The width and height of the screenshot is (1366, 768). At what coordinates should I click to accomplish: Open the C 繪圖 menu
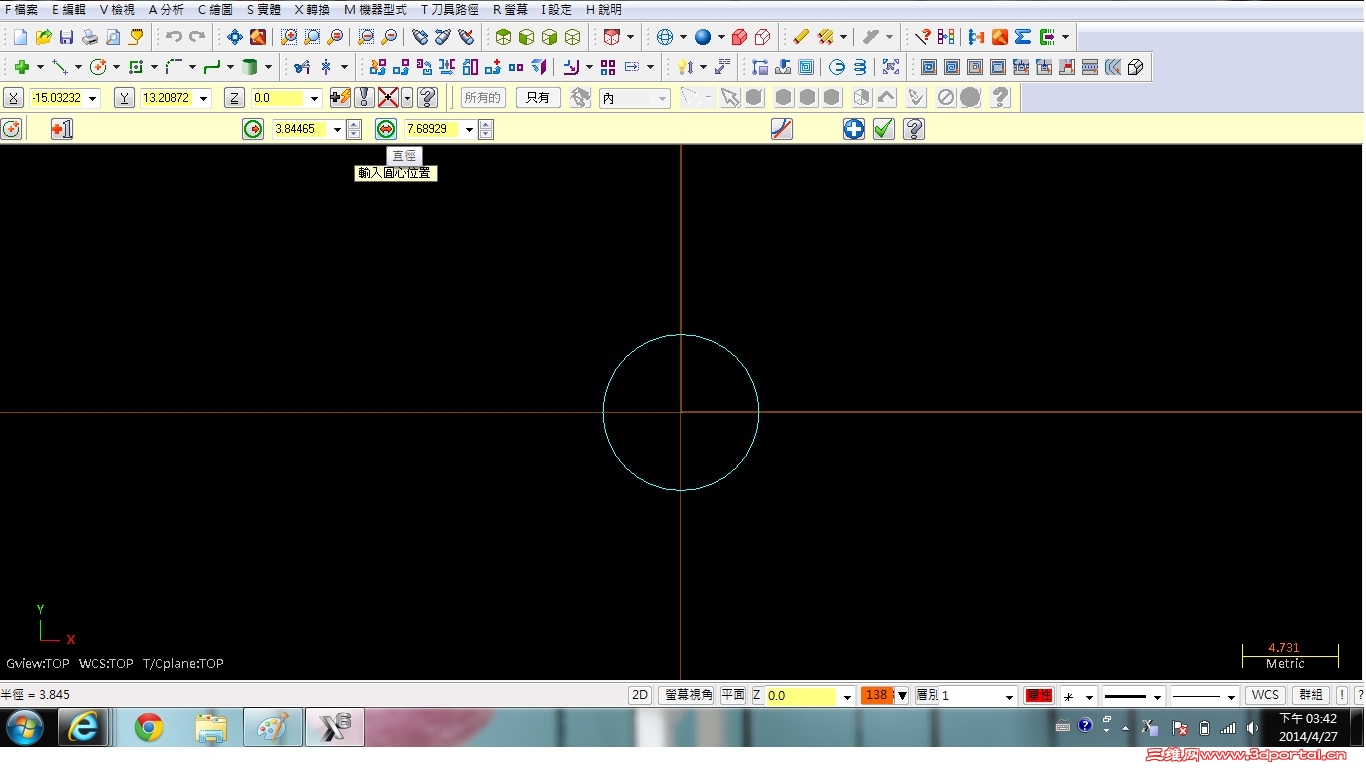215,9
